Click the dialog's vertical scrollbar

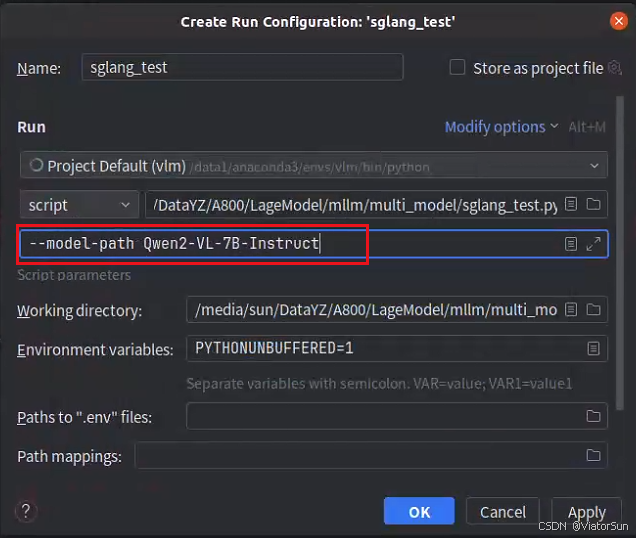[x=619, y=253]
